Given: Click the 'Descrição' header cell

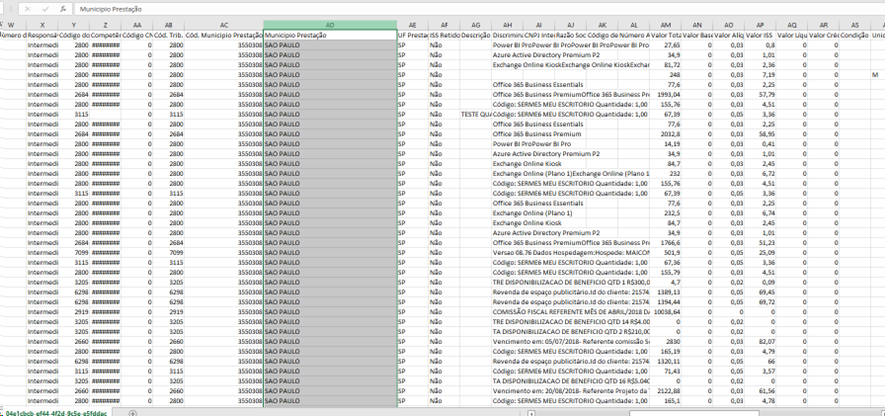Looking at the screenshot, I should (x=476, y=35).
